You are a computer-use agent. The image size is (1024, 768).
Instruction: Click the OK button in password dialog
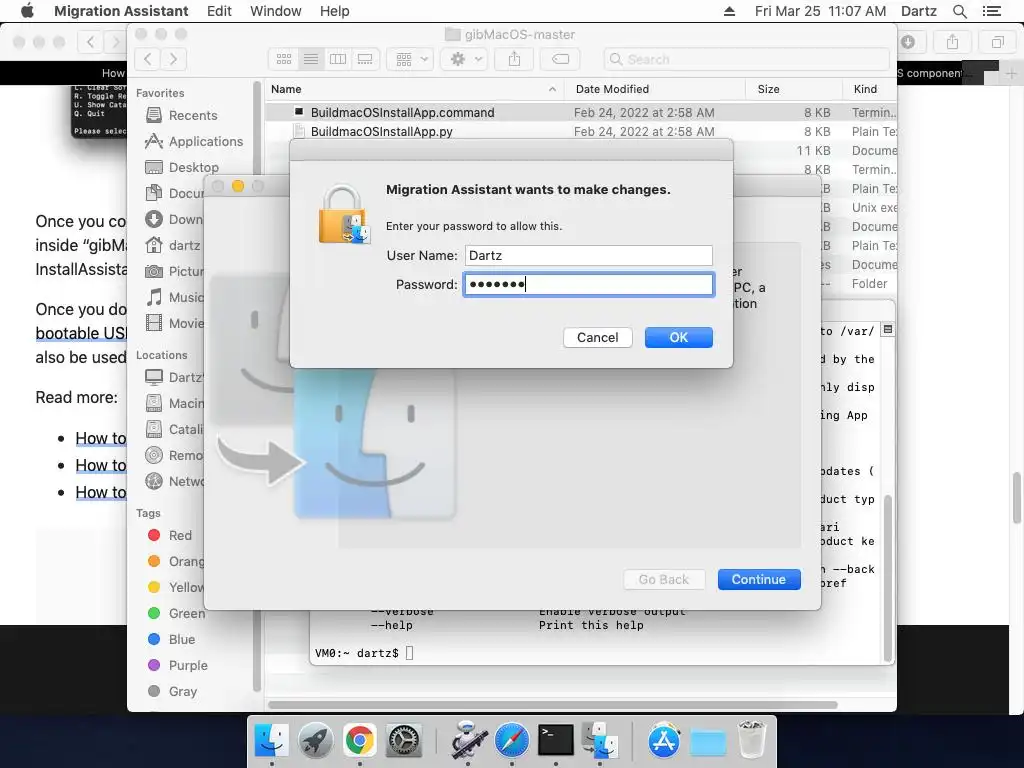pyautogui.click(x=679, y=338)
